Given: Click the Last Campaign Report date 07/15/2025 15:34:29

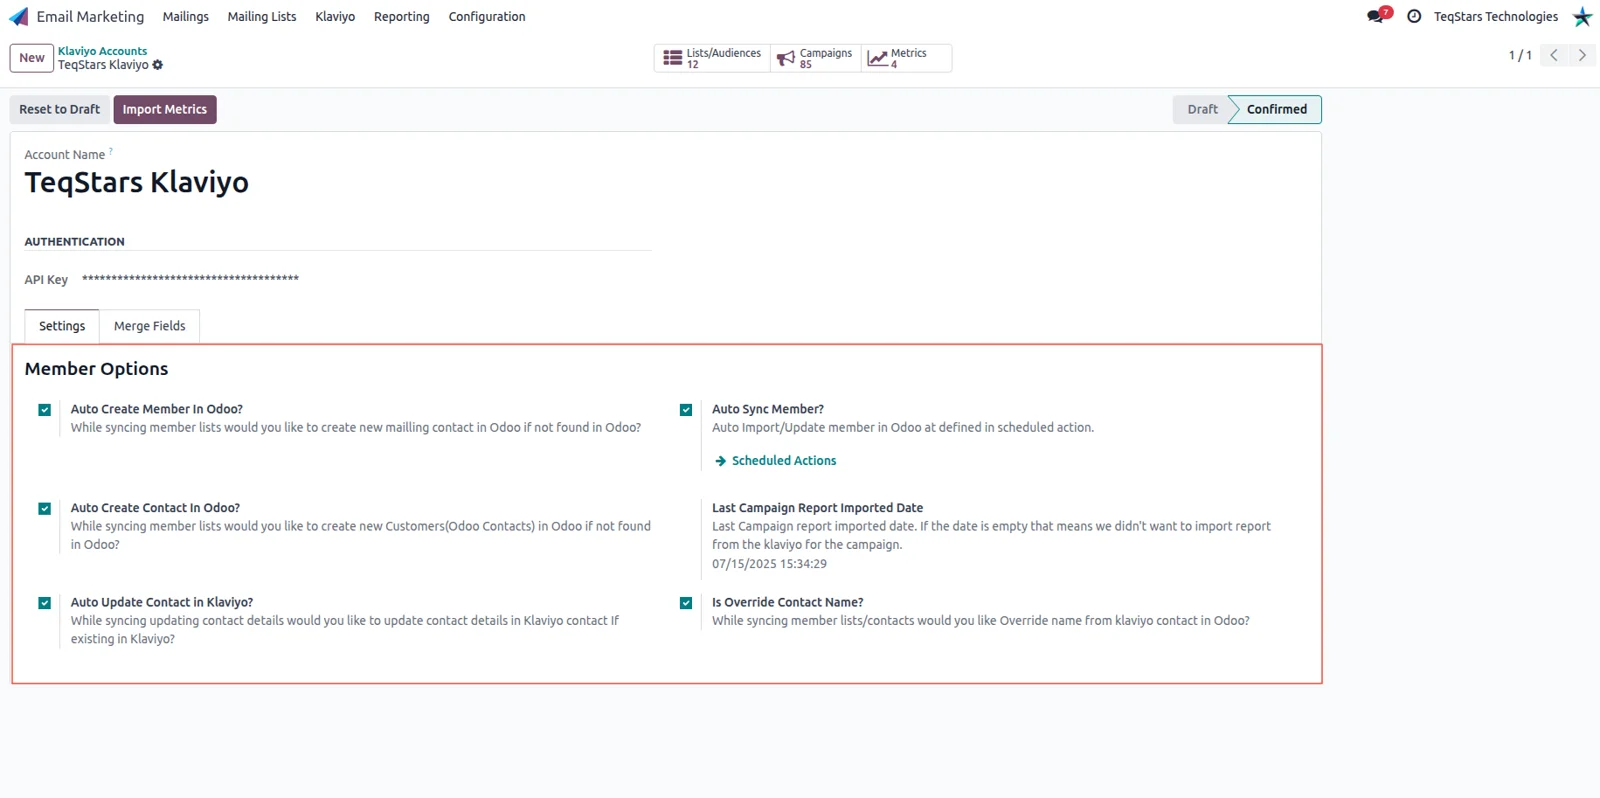Looking at the screenshot, I should (769, 564).
